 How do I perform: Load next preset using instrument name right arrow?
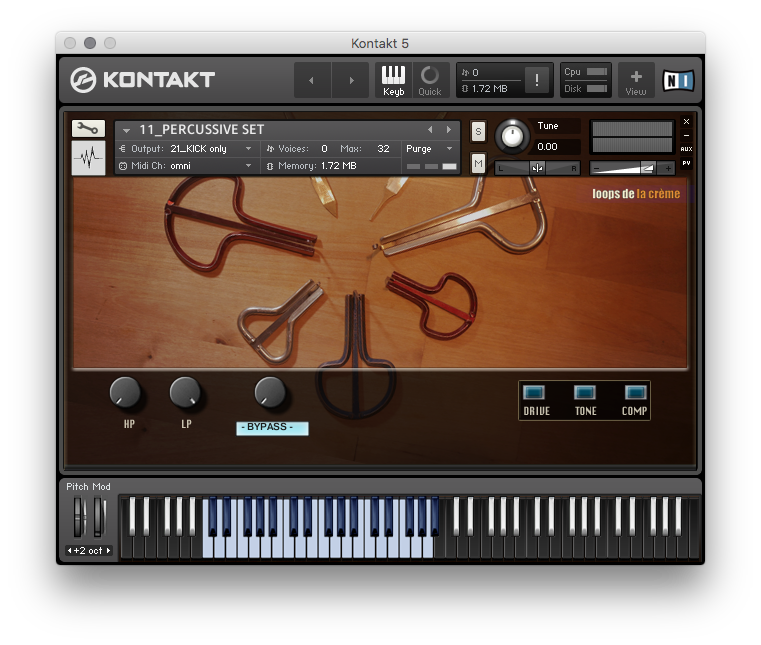point(449,130)
